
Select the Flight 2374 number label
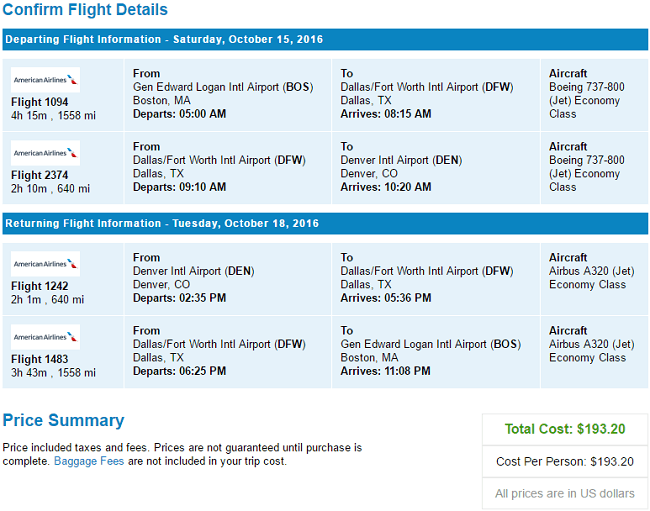pyautogui.click(x=39, y=175)
